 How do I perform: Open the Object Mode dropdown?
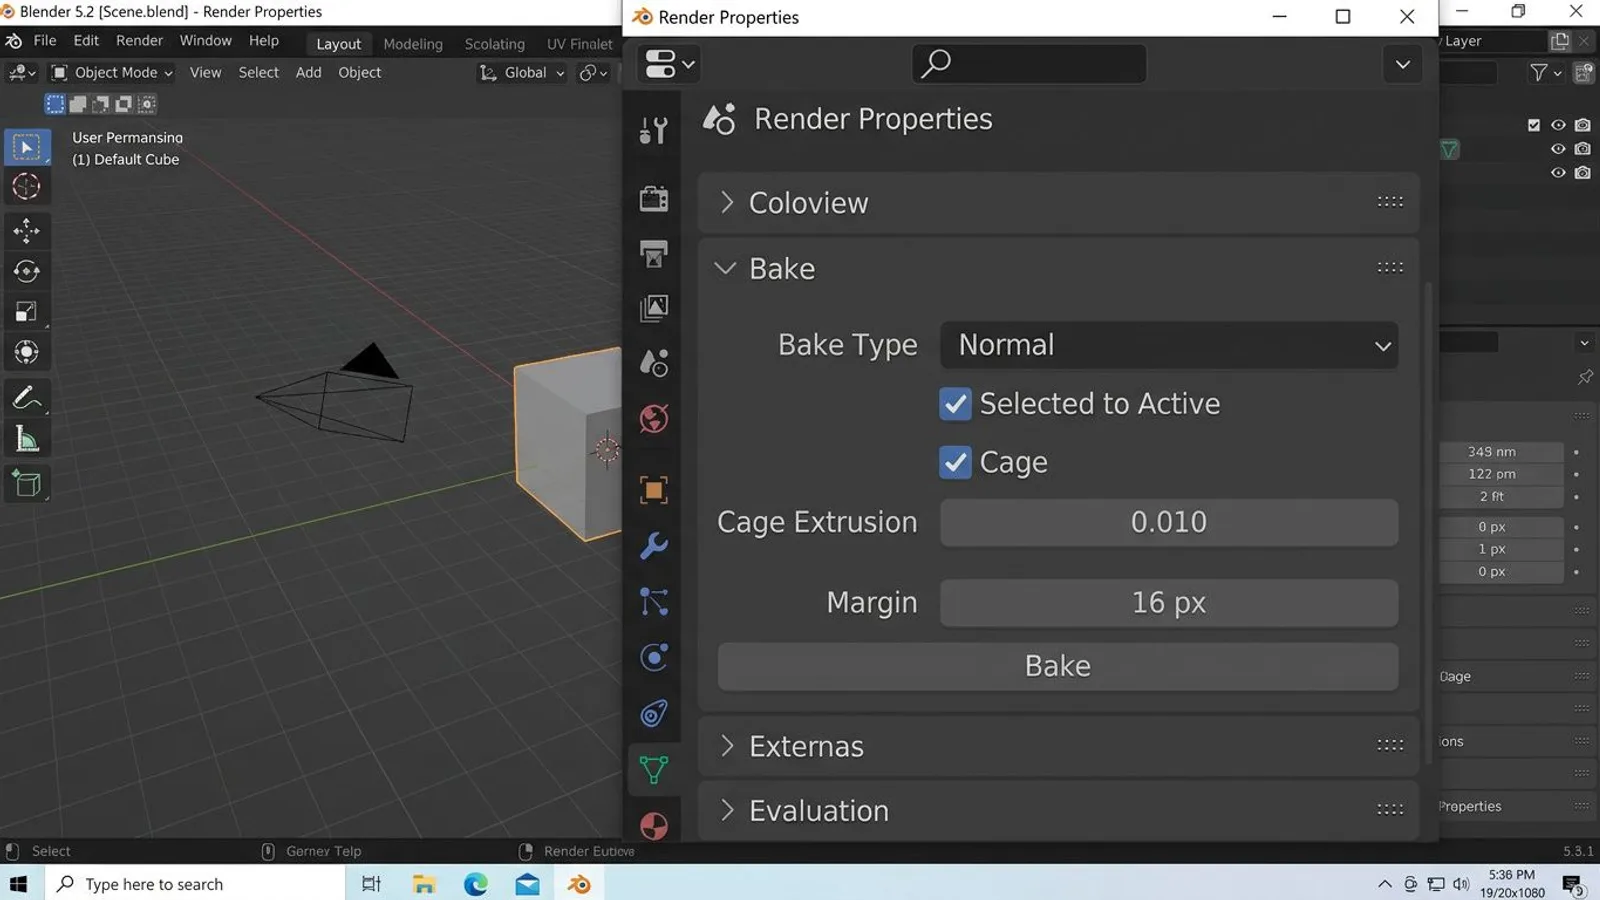click(112, 73)
